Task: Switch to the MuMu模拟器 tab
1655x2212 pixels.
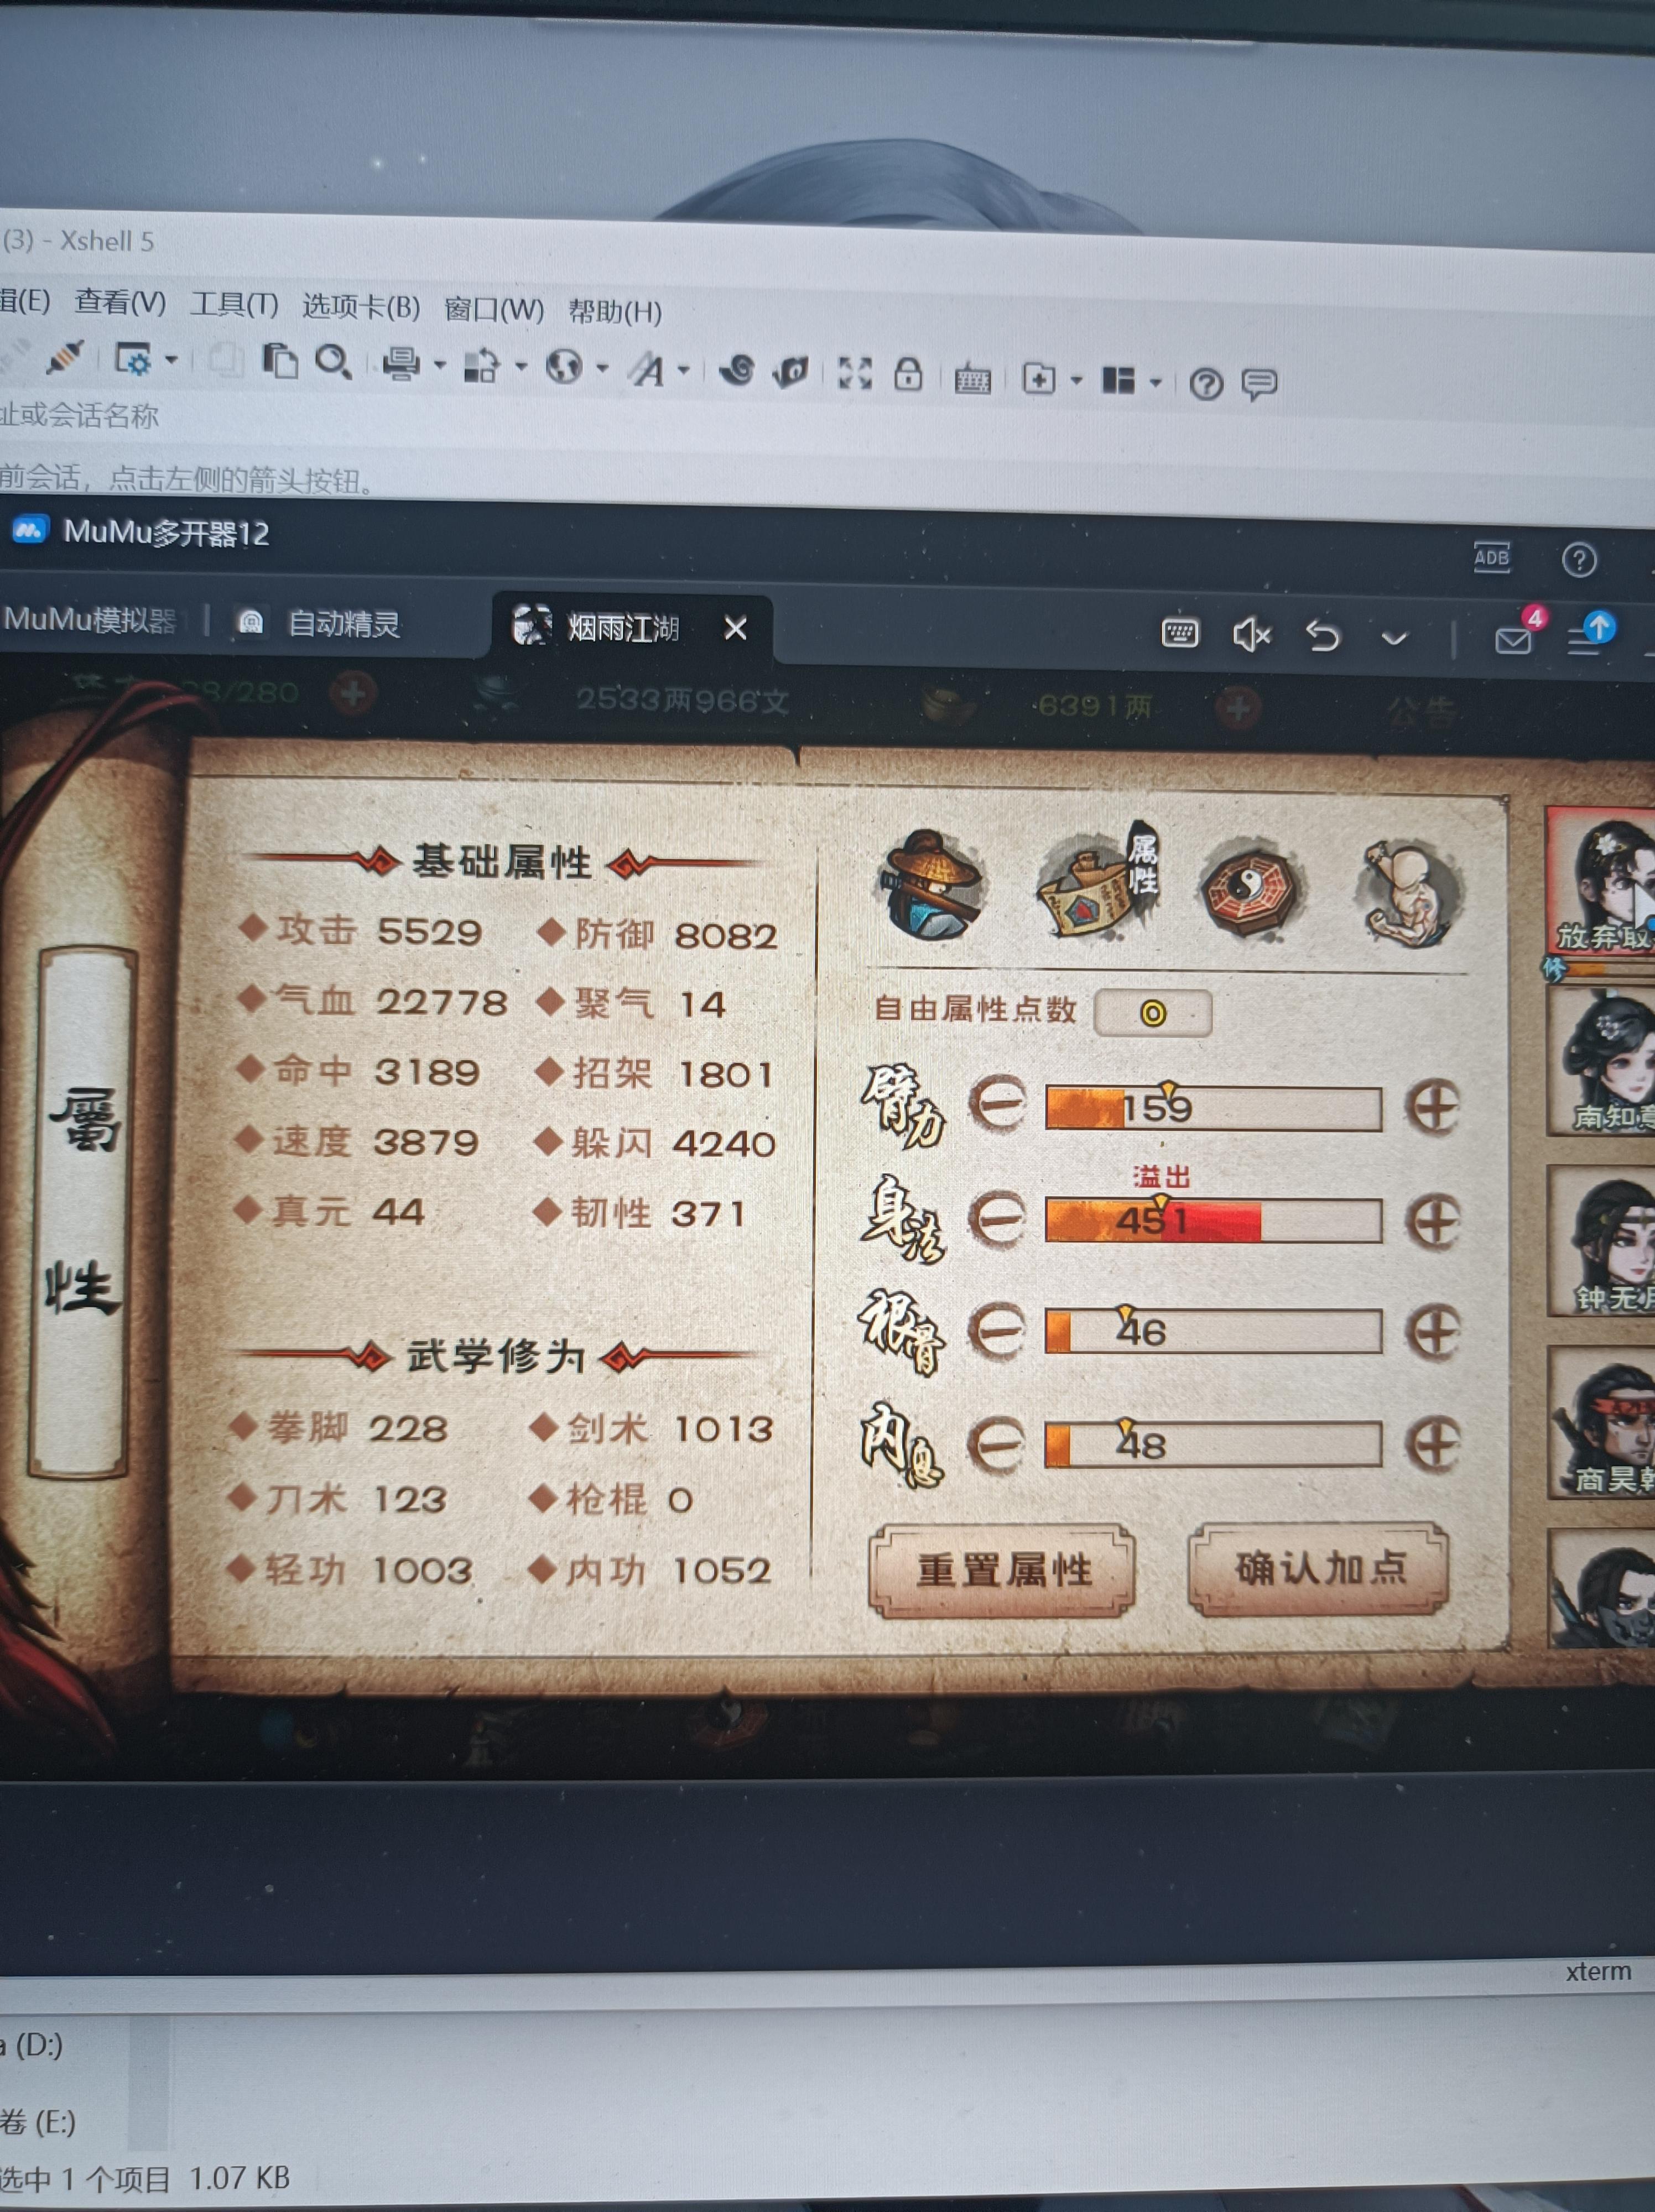Action: (90, 620)
